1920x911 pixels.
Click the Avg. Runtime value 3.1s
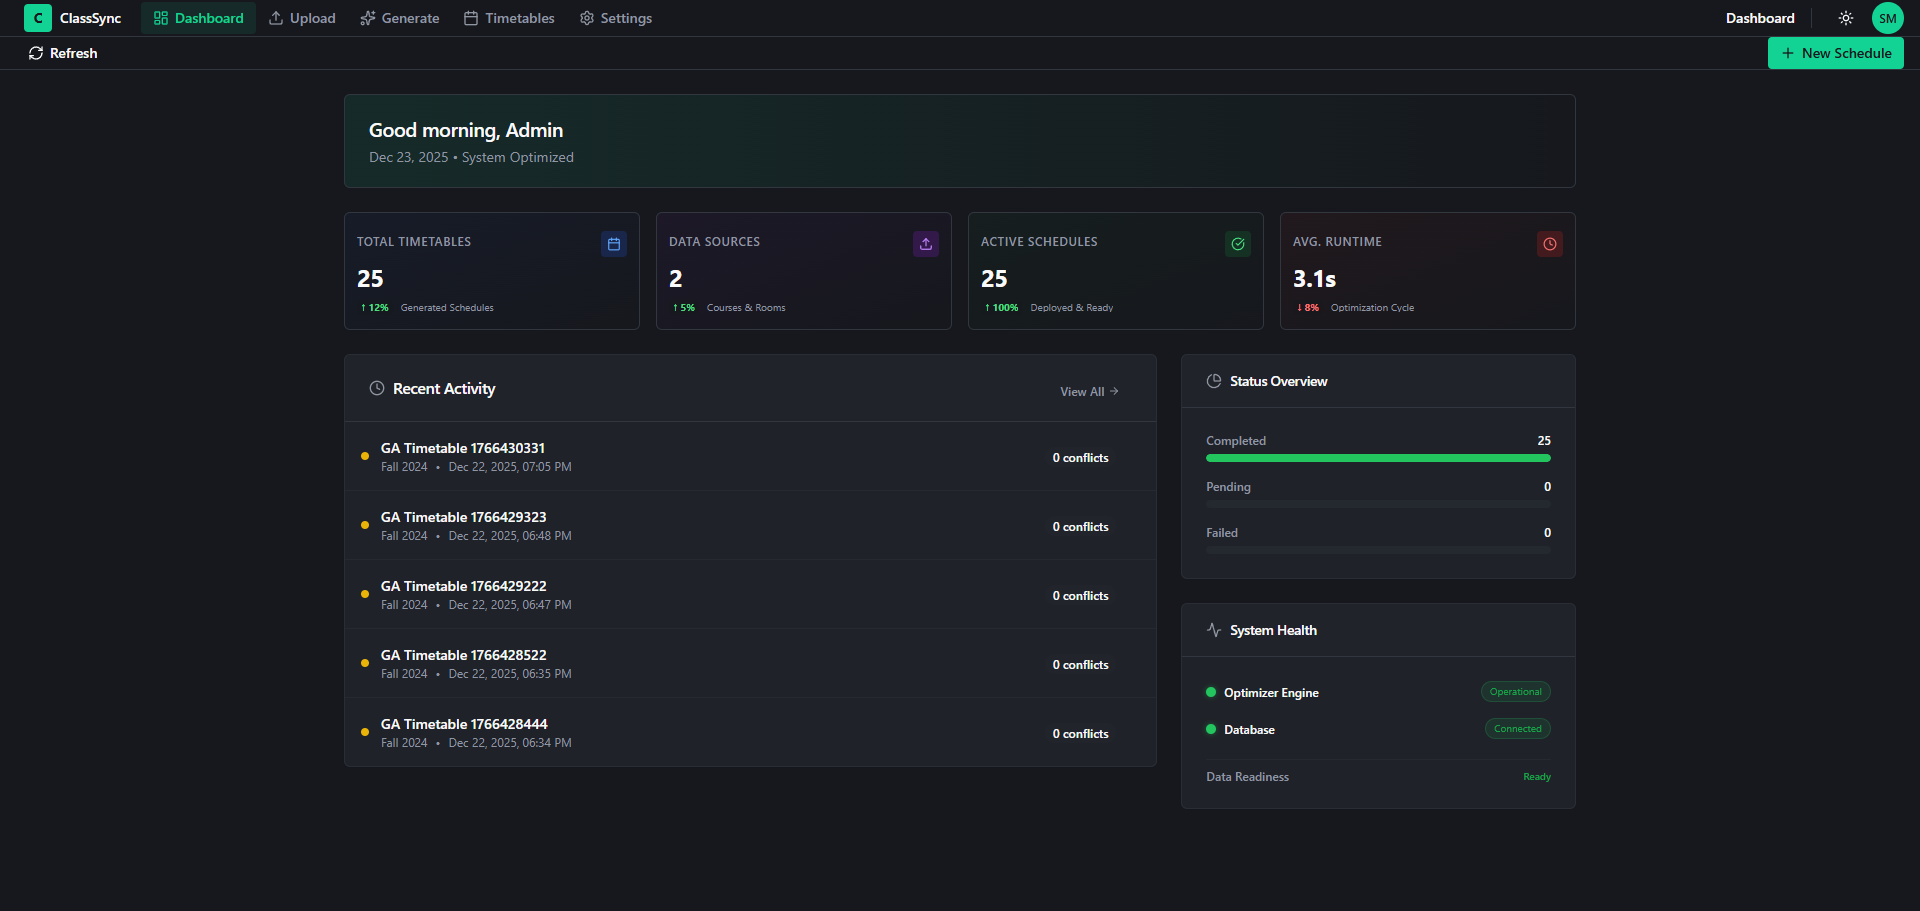[x=1314, y=279]
